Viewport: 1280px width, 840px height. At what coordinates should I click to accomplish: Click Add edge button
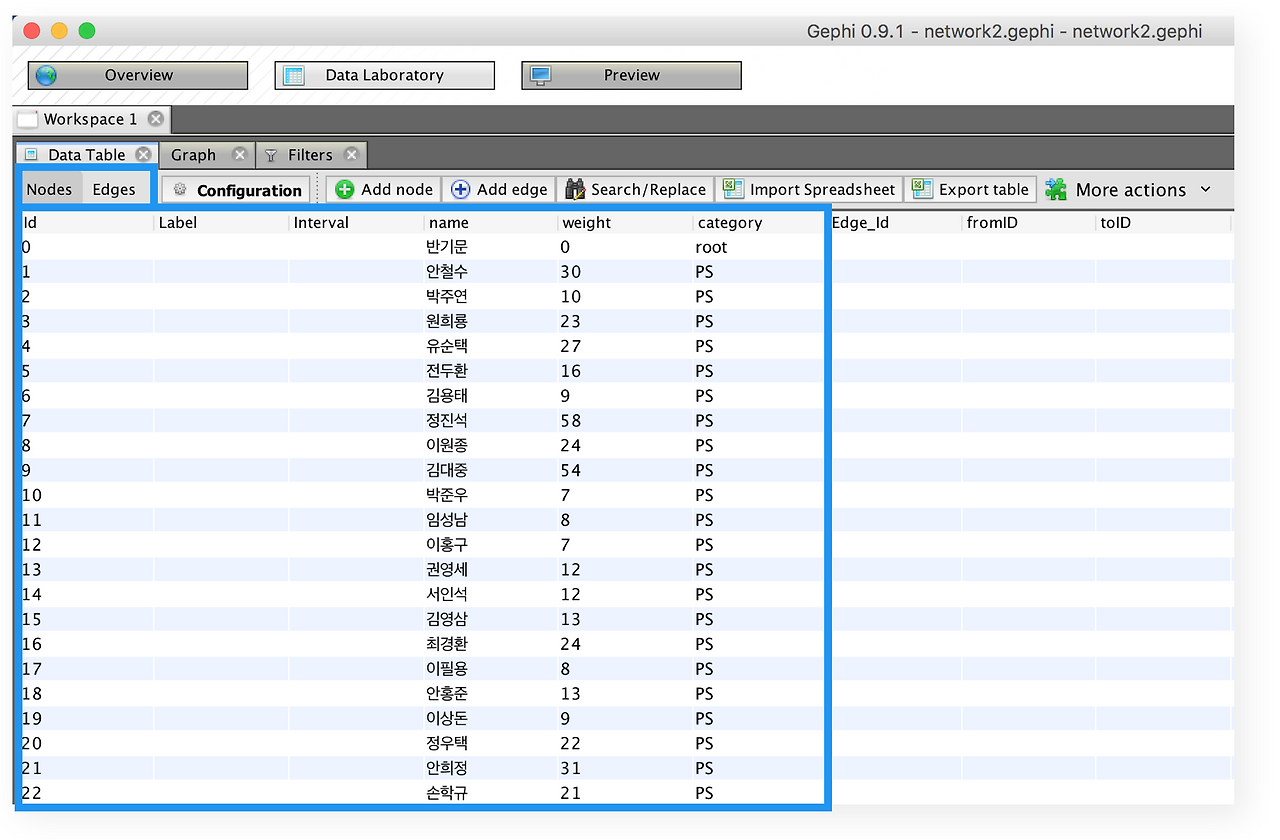click(x=499, y=189)
